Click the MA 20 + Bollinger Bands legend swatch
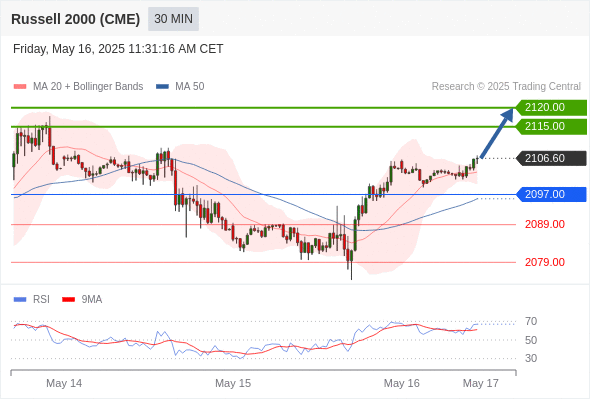This screenshot has height=400, width=590. [x=20, y=87]
